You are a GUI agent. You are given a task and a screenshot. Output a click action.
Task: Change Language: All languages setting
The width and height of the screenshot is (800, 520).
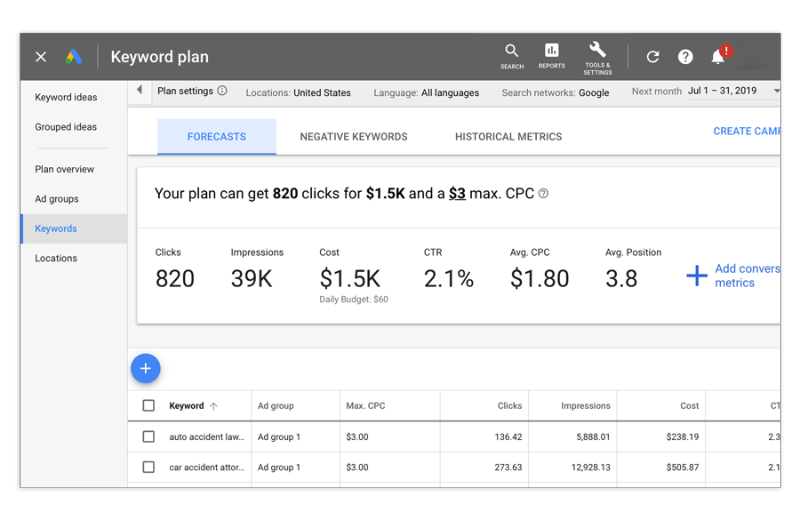click(x=426, y=93)
